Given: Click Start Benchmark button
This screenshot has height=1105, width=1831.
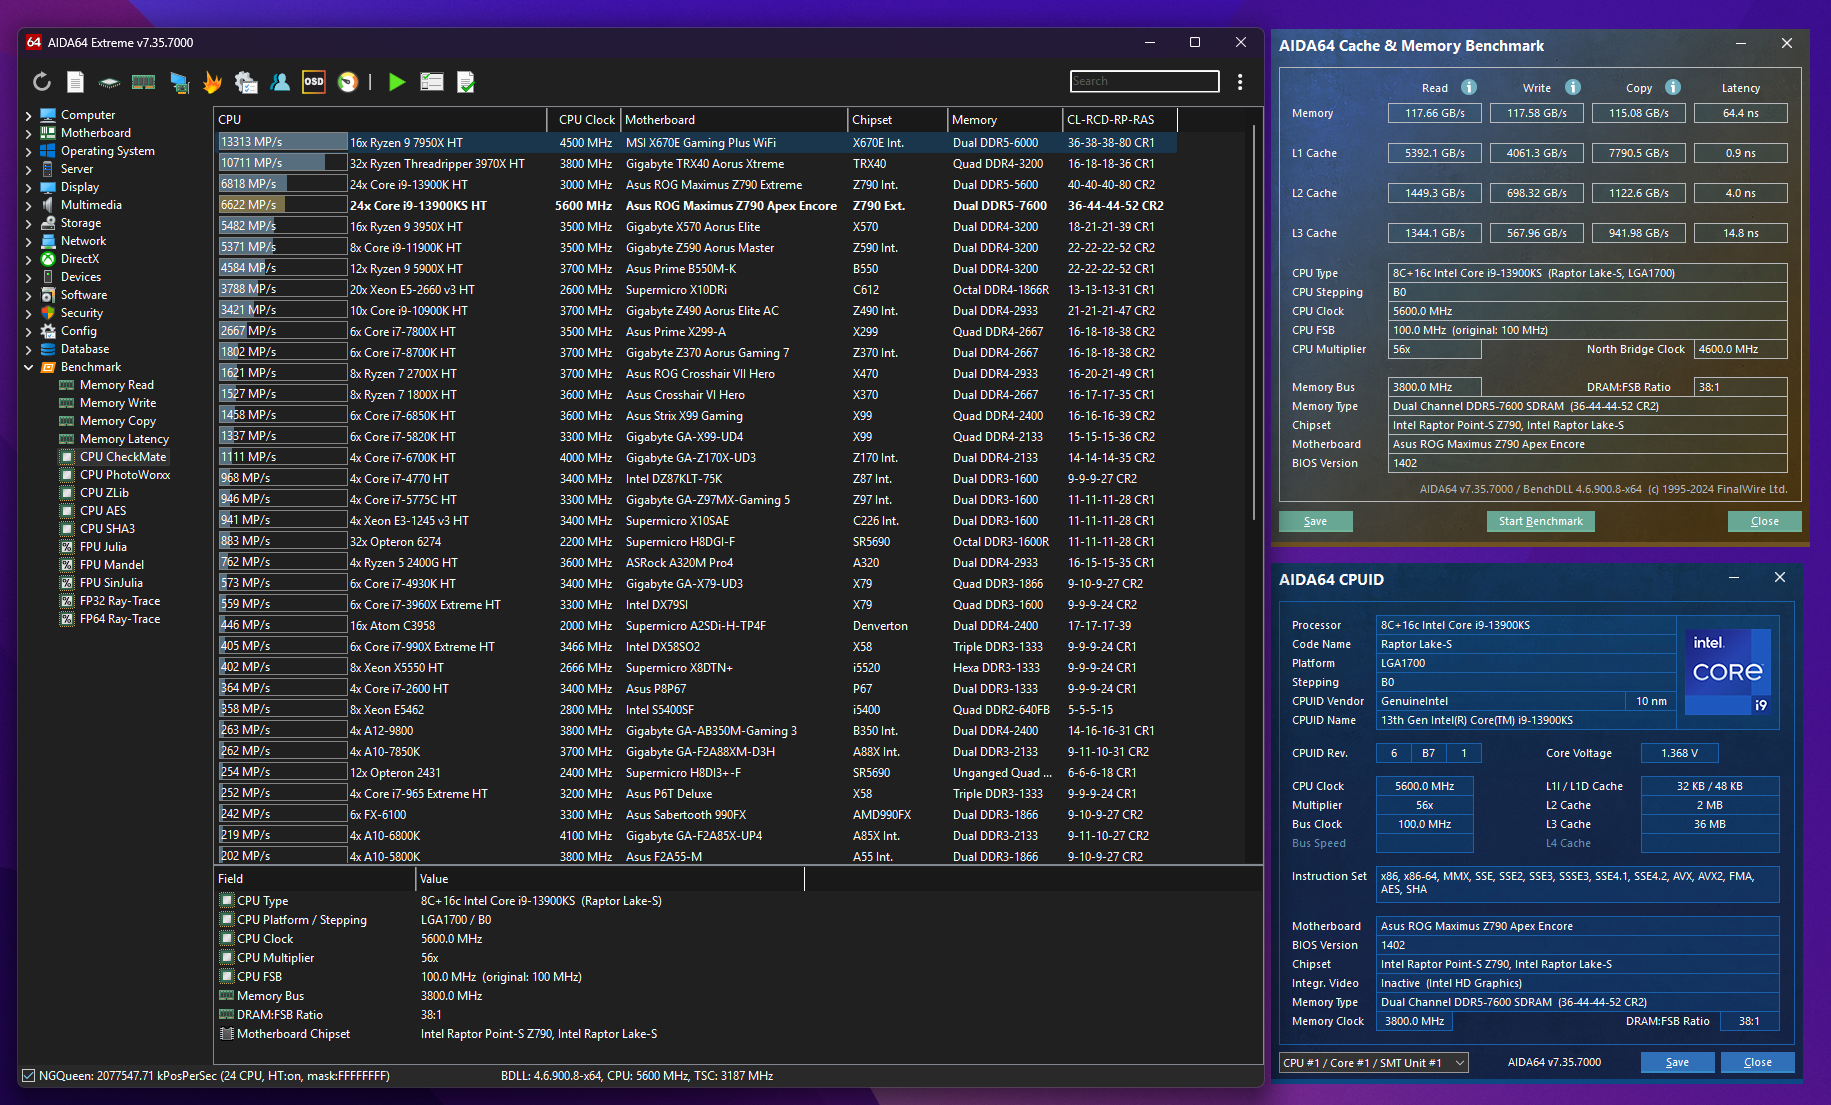Looking at the screenshot, I should 1540,521.
